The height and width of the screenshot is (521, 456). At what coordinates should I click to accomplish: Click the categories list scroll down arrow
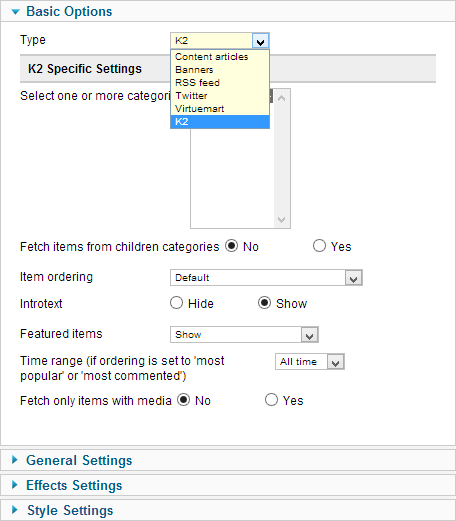tap(282, 220)
